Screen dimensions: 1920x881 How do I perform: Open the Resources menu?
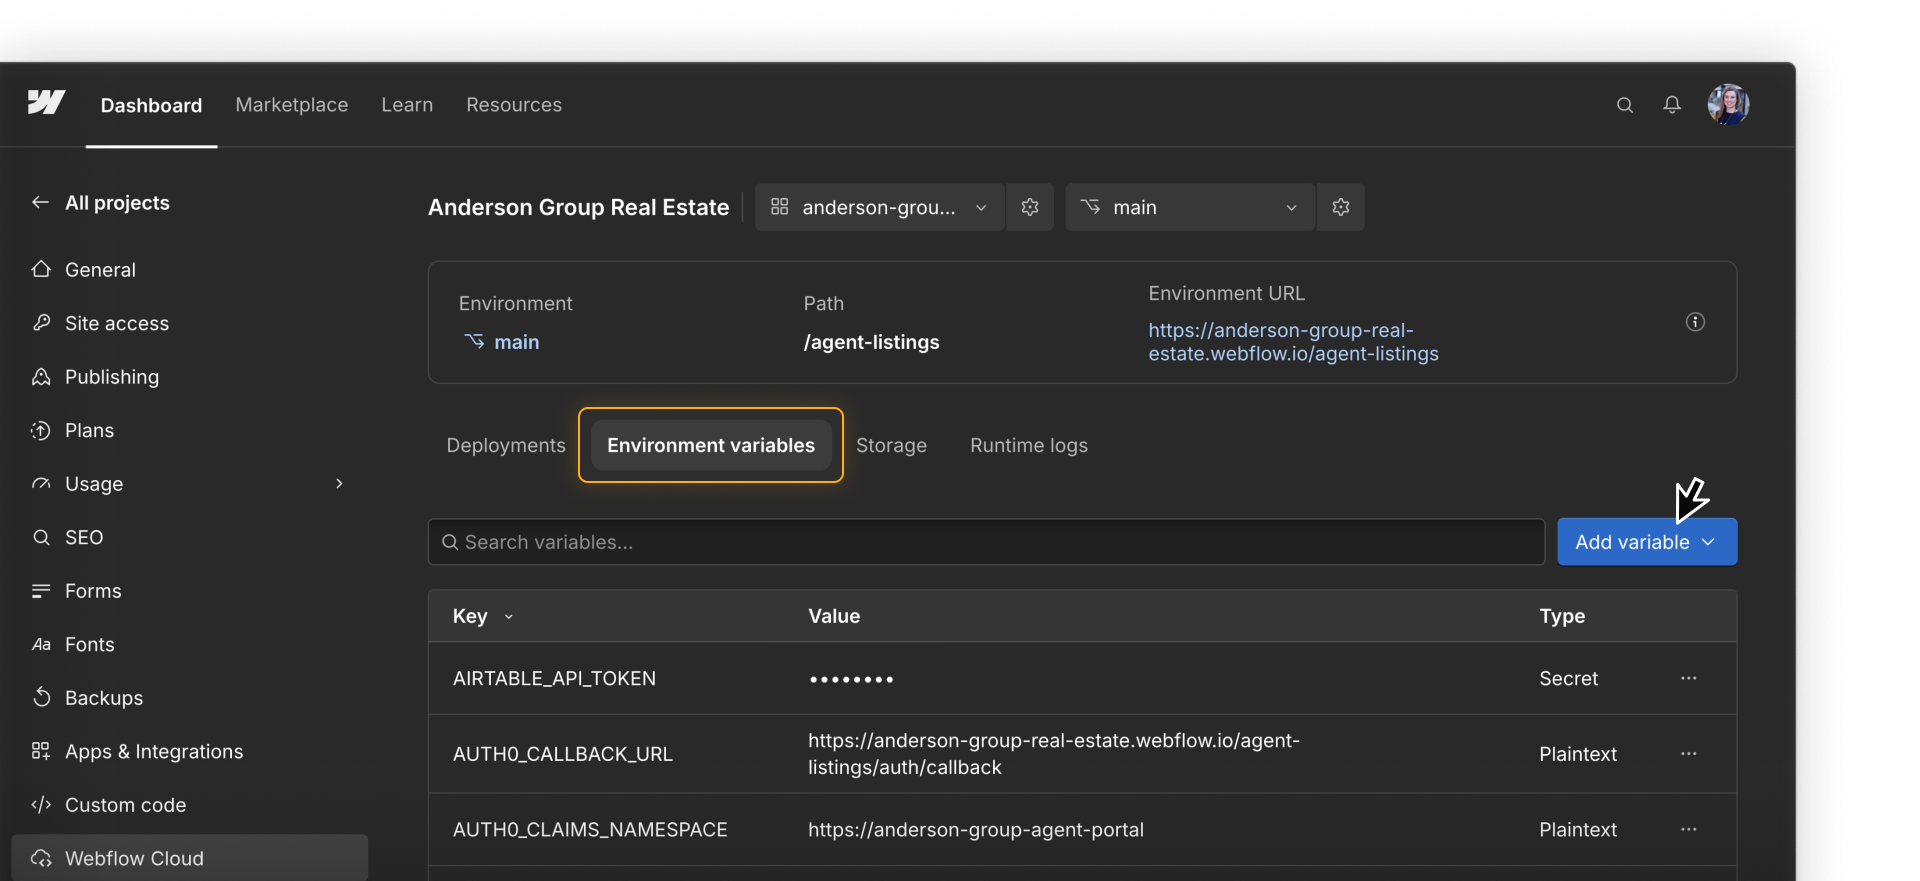click(514, 105)
